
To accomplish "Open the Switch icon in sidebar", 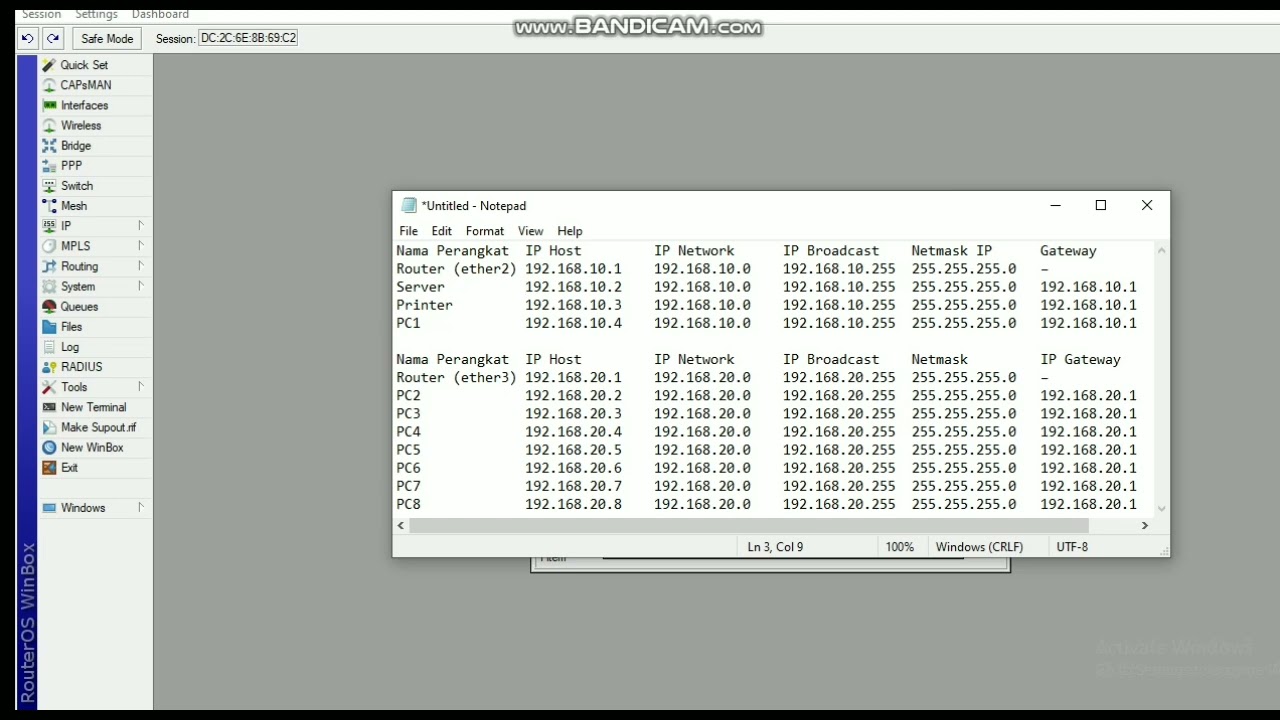I will coord(49,185).
